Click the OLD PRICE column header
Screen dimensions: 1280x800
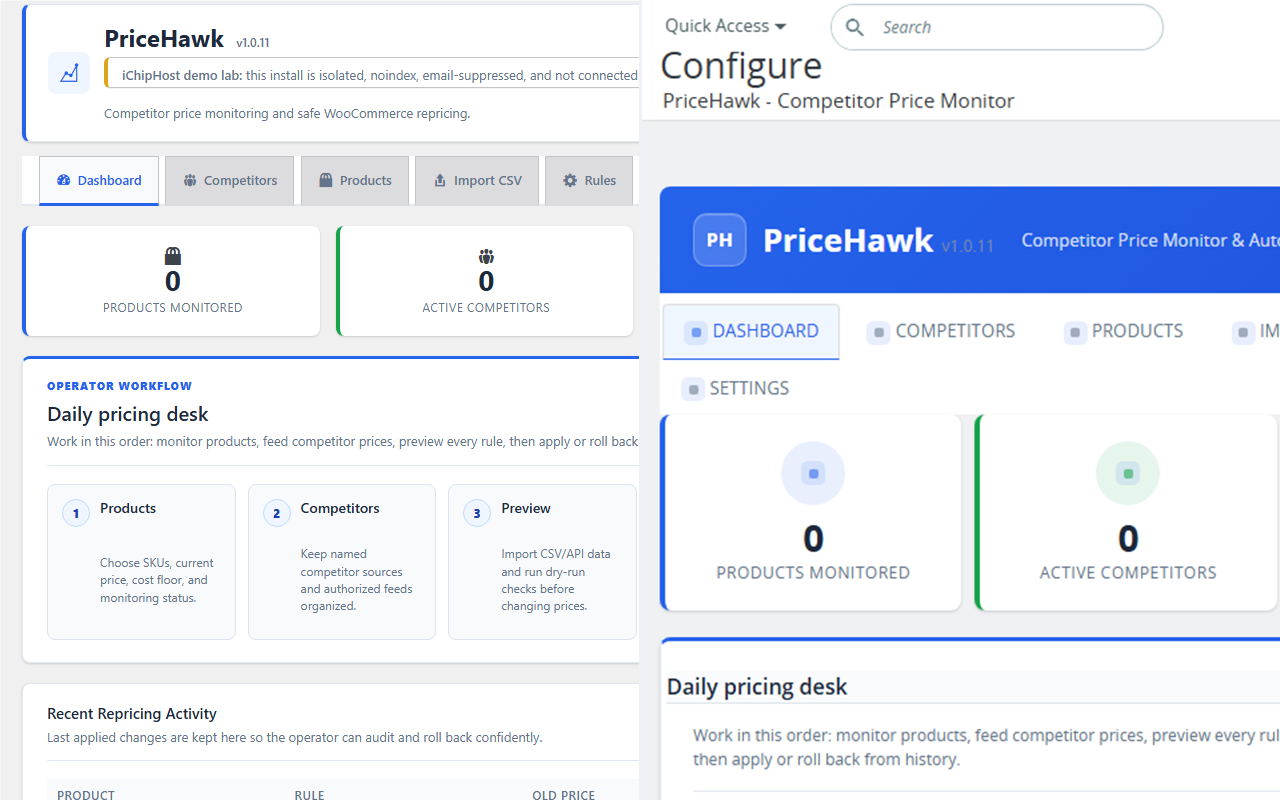[563, 795]
